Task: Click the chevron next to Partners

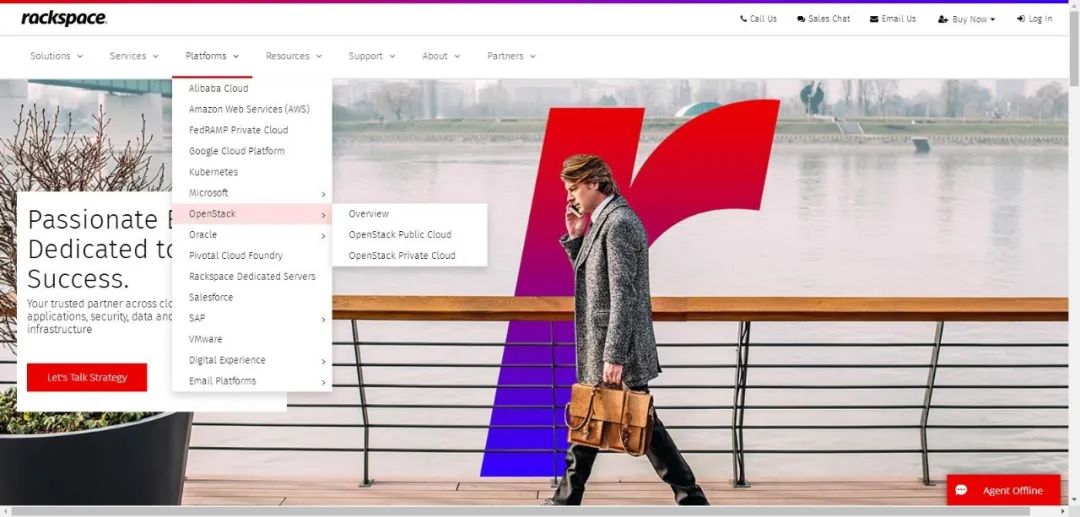Action: click(x=532, y=56)
